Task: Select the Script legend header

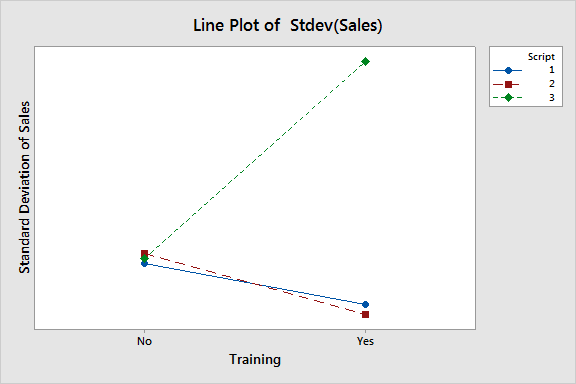Action: click(x=541, y=57)
